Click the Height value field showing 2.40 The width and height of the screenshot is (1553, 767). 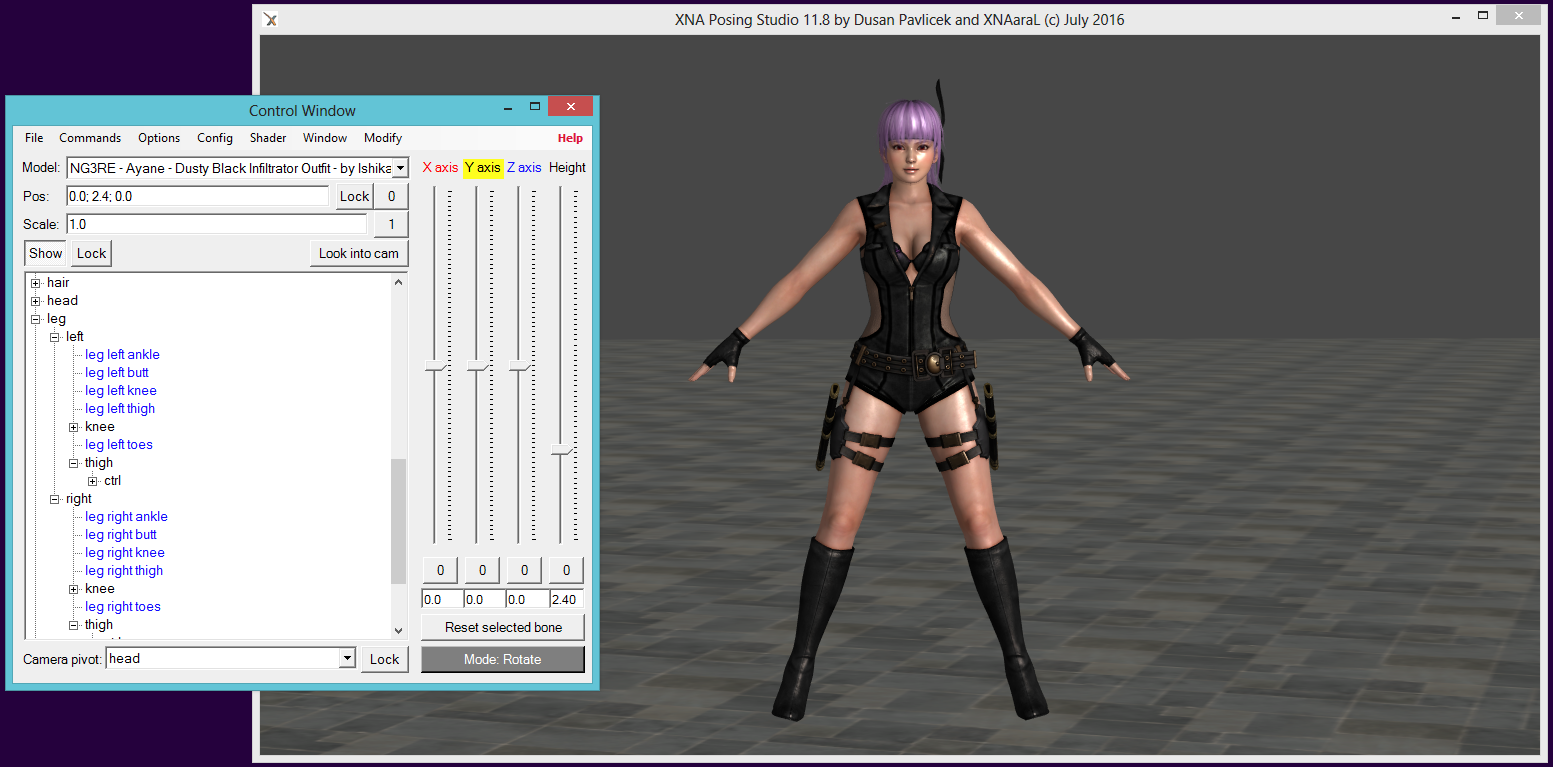pos(566,600)
